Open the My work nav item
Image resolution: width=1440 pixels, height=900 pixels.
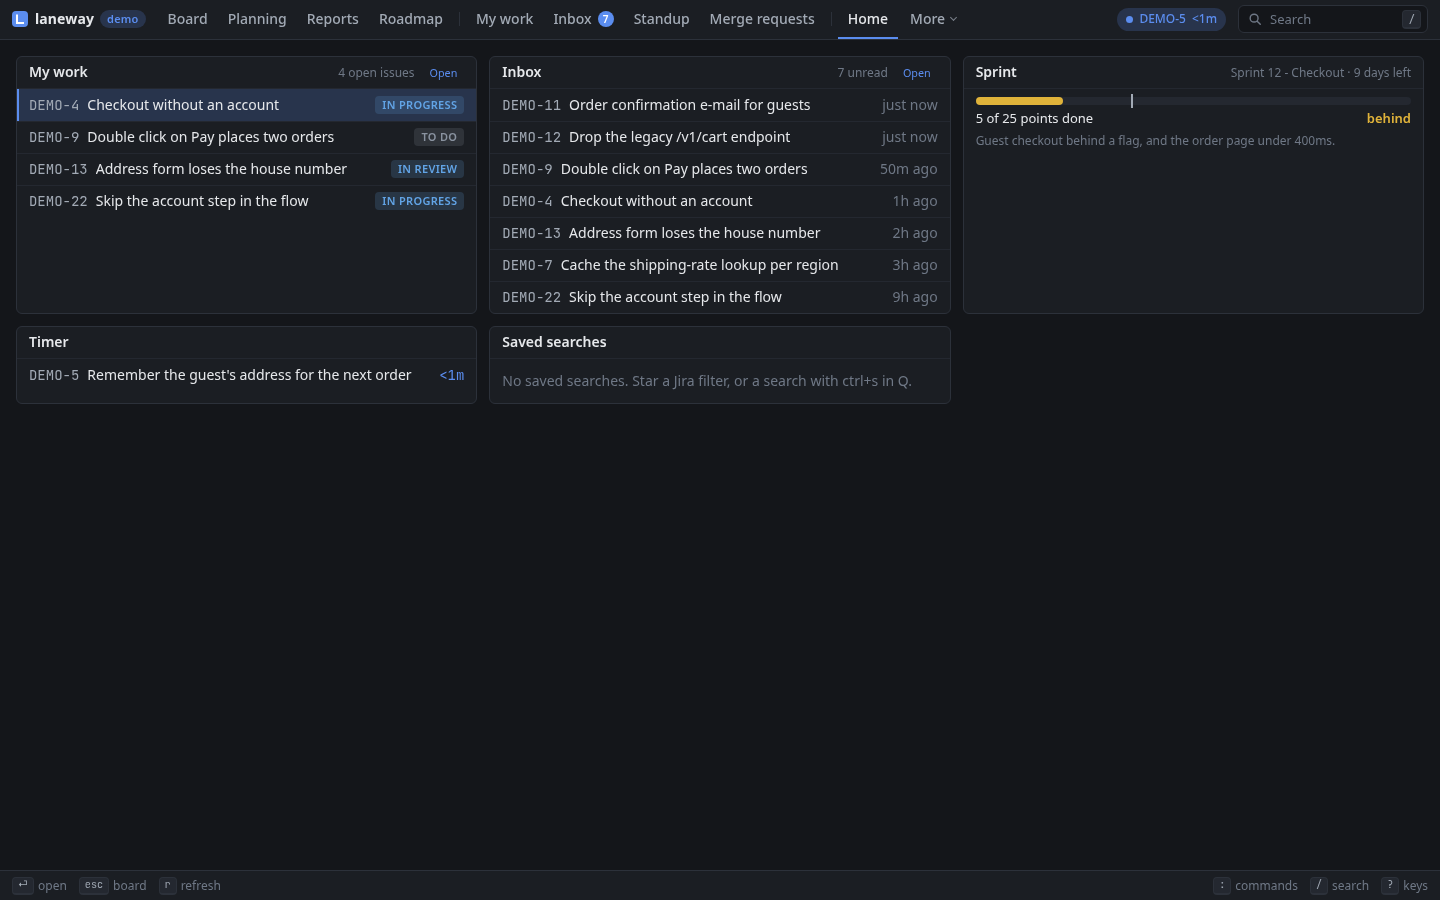(x=504, y=19)
